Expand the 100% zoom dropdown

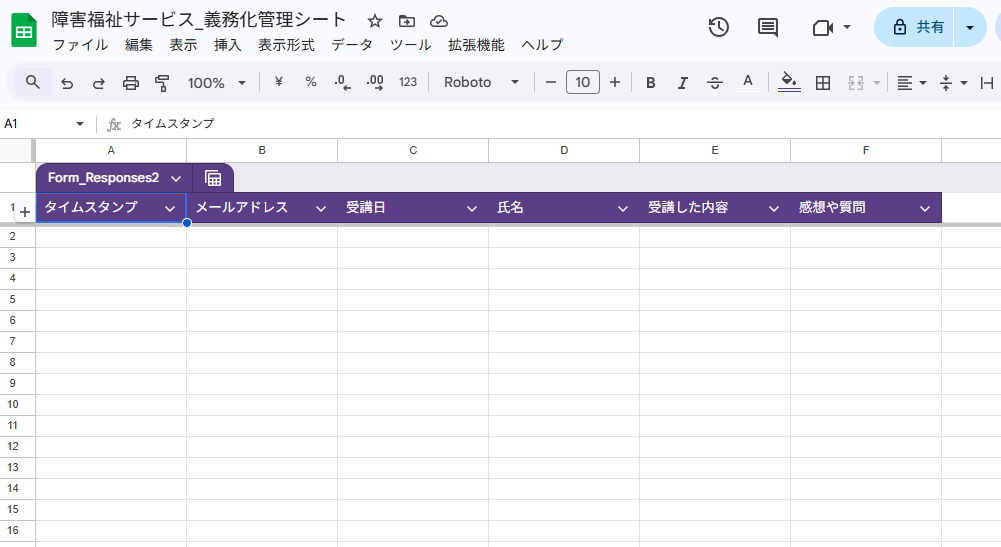click(217, 83)
